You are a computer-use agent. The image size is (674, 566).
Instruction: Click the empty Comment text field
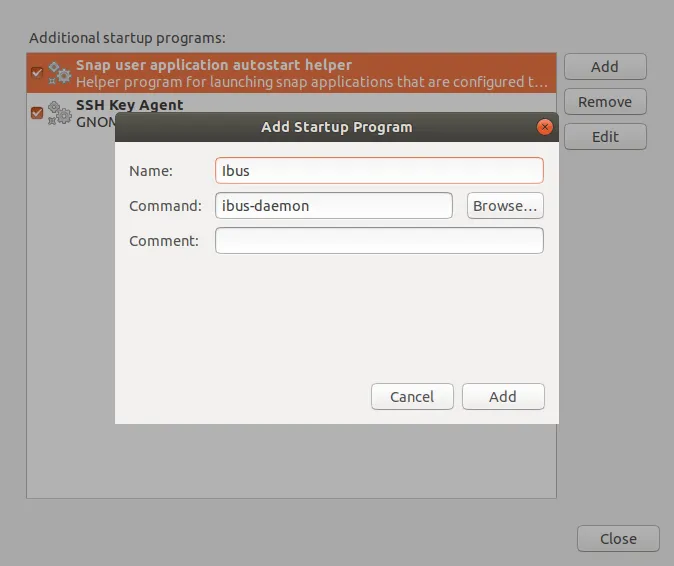click(379, 241)
